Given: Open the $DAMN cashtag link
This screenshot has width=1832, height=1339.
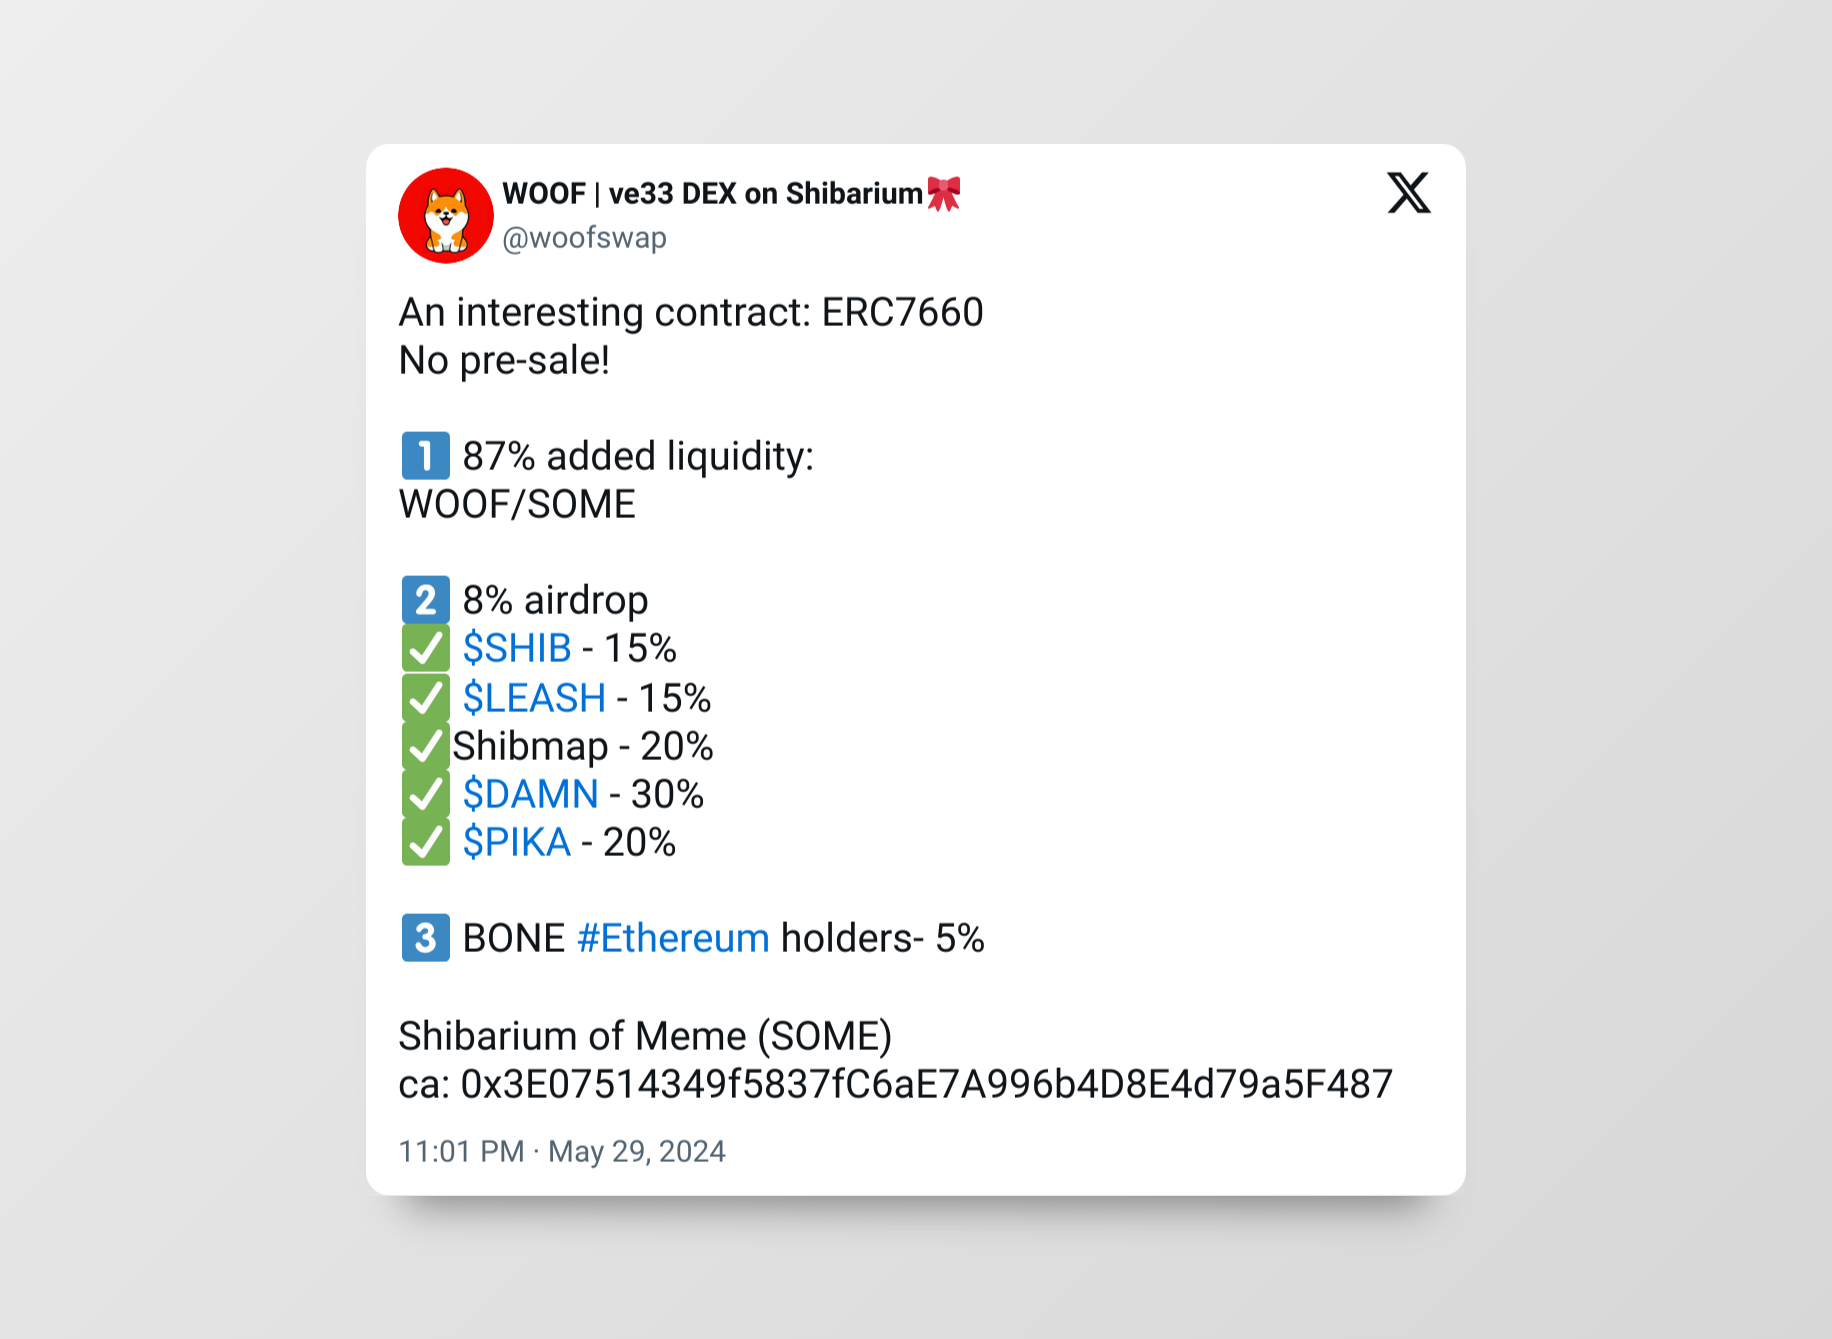Looking at the screenshot, I should [530, 794].
